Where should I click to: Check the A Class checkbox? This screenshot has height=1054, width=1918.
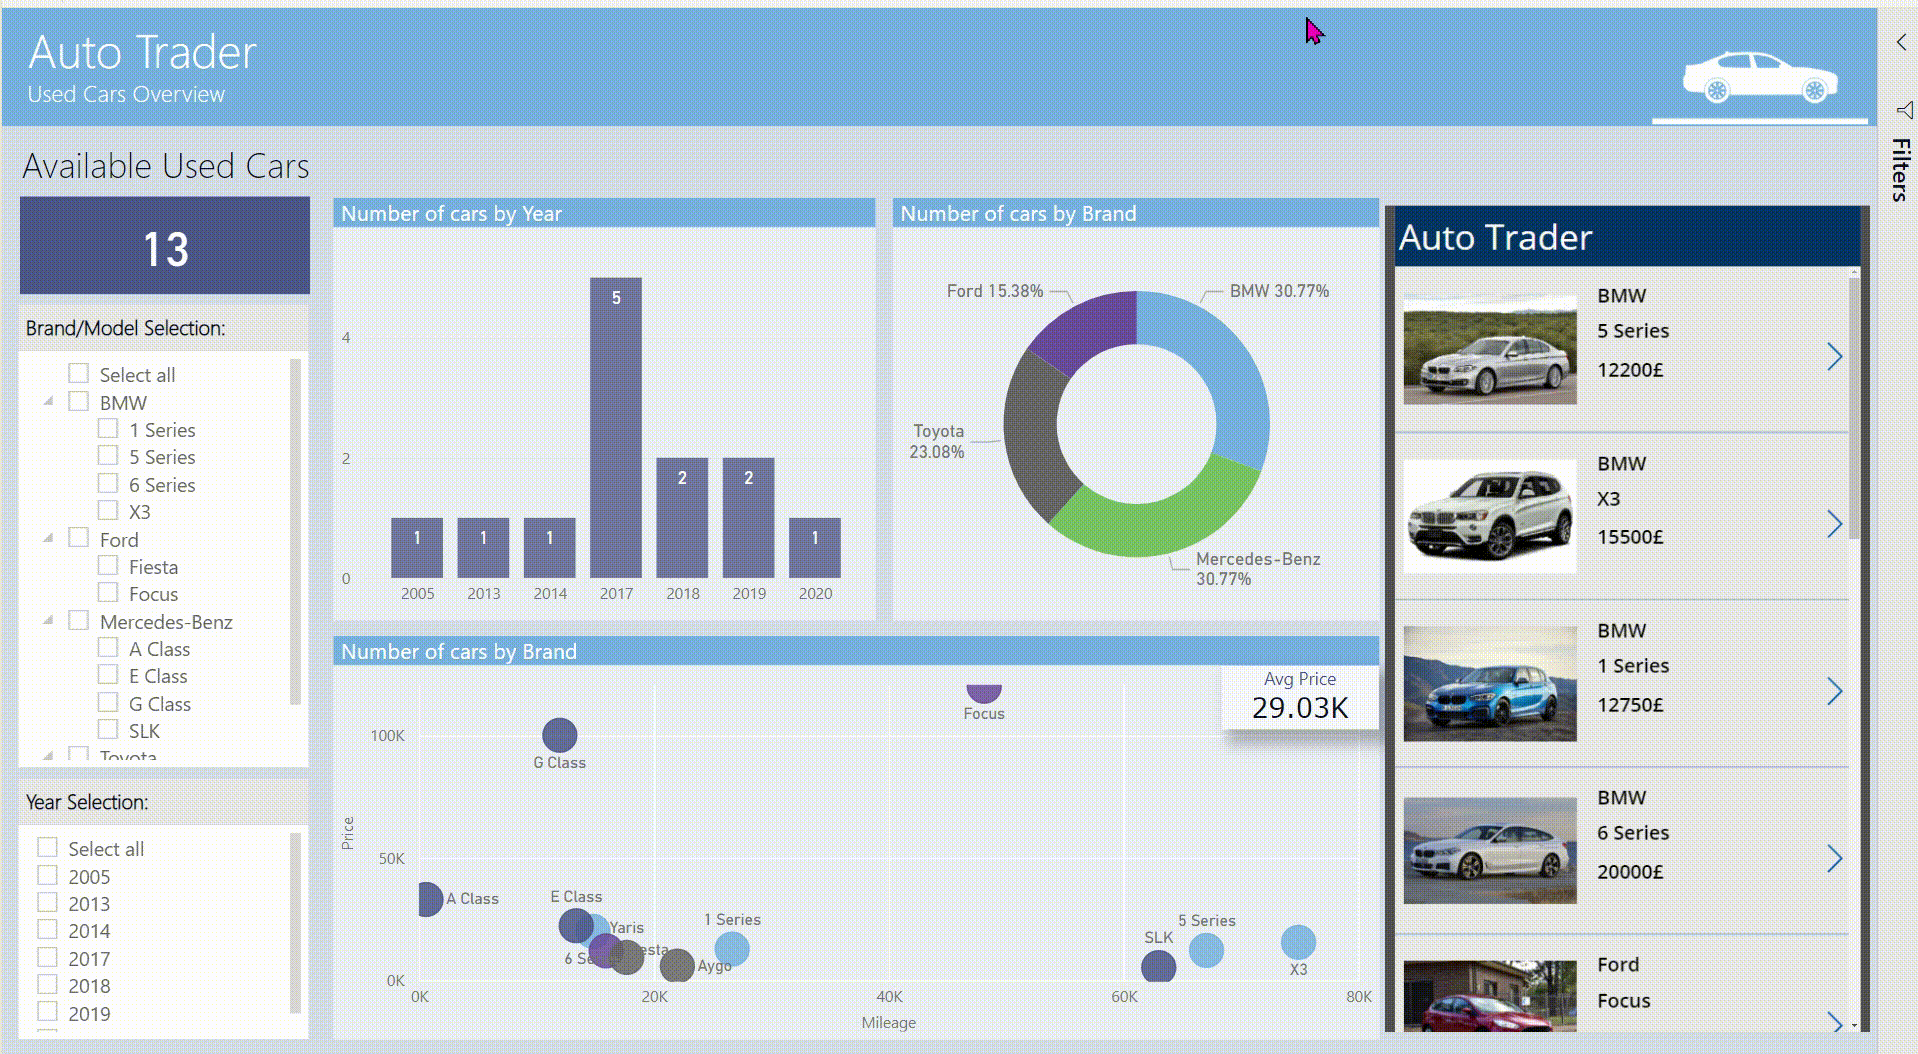point(108,647)
